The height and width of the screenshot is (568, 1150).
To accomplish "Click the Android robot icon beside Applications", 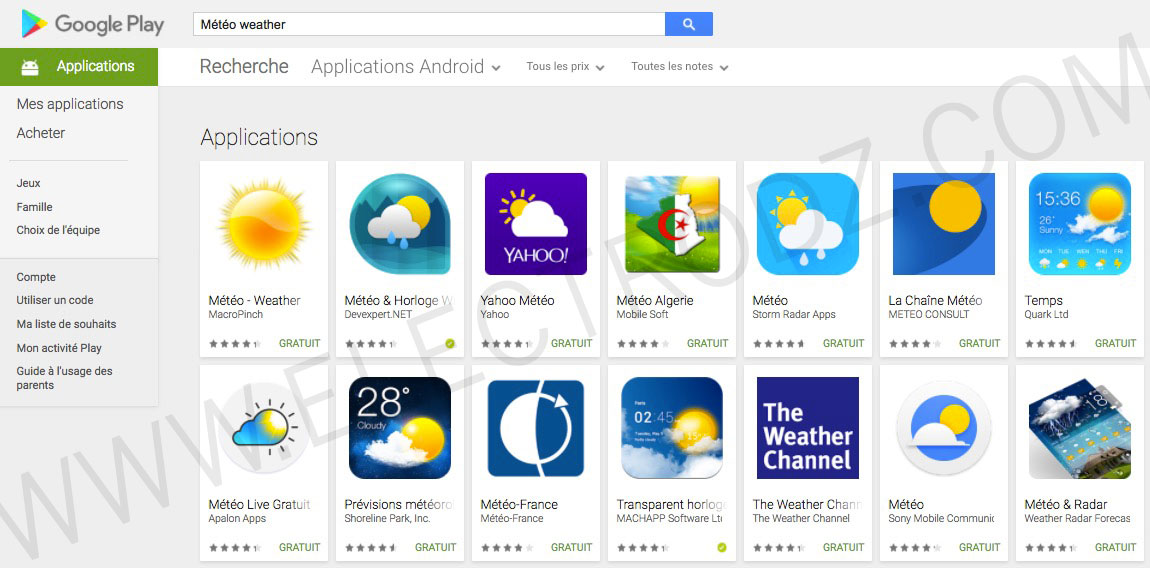I will 30,67.
